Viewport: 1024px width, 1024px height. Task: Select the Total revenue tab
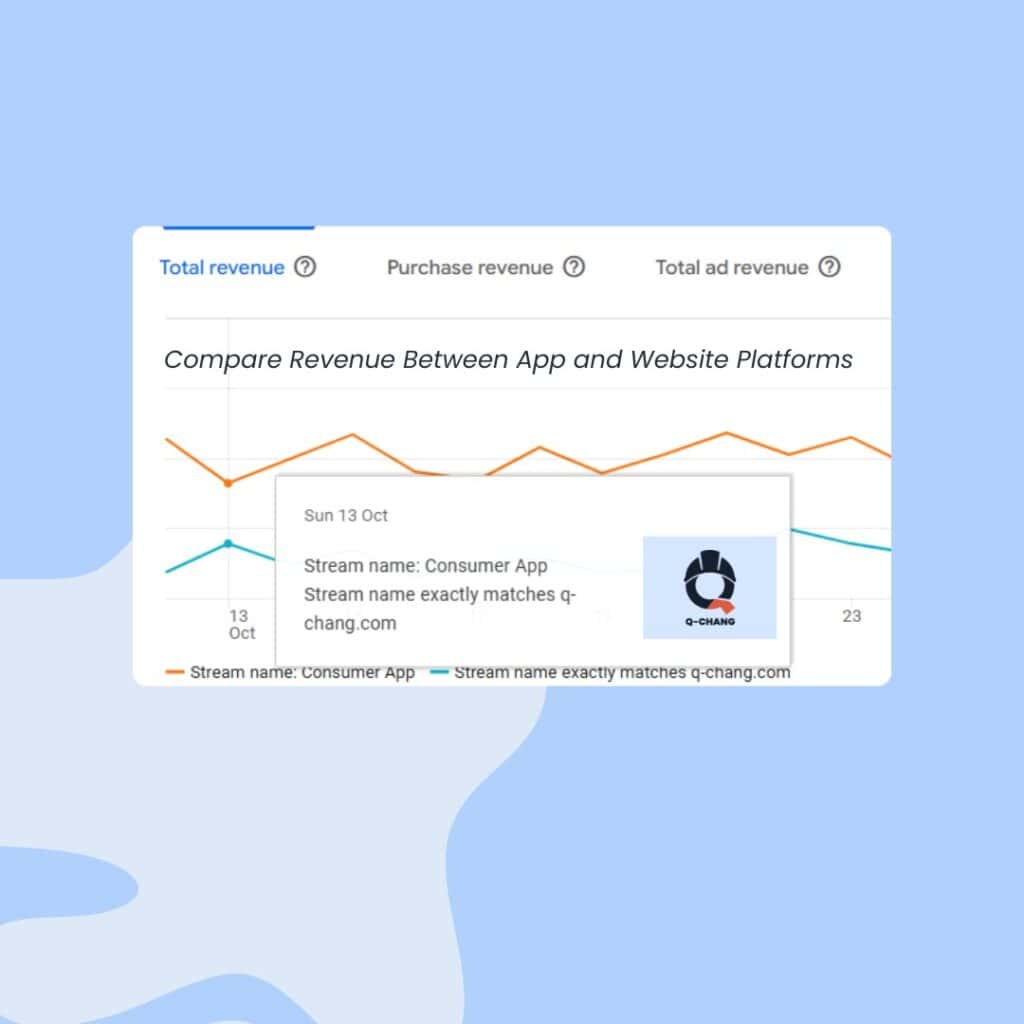(x=222, y=267)
